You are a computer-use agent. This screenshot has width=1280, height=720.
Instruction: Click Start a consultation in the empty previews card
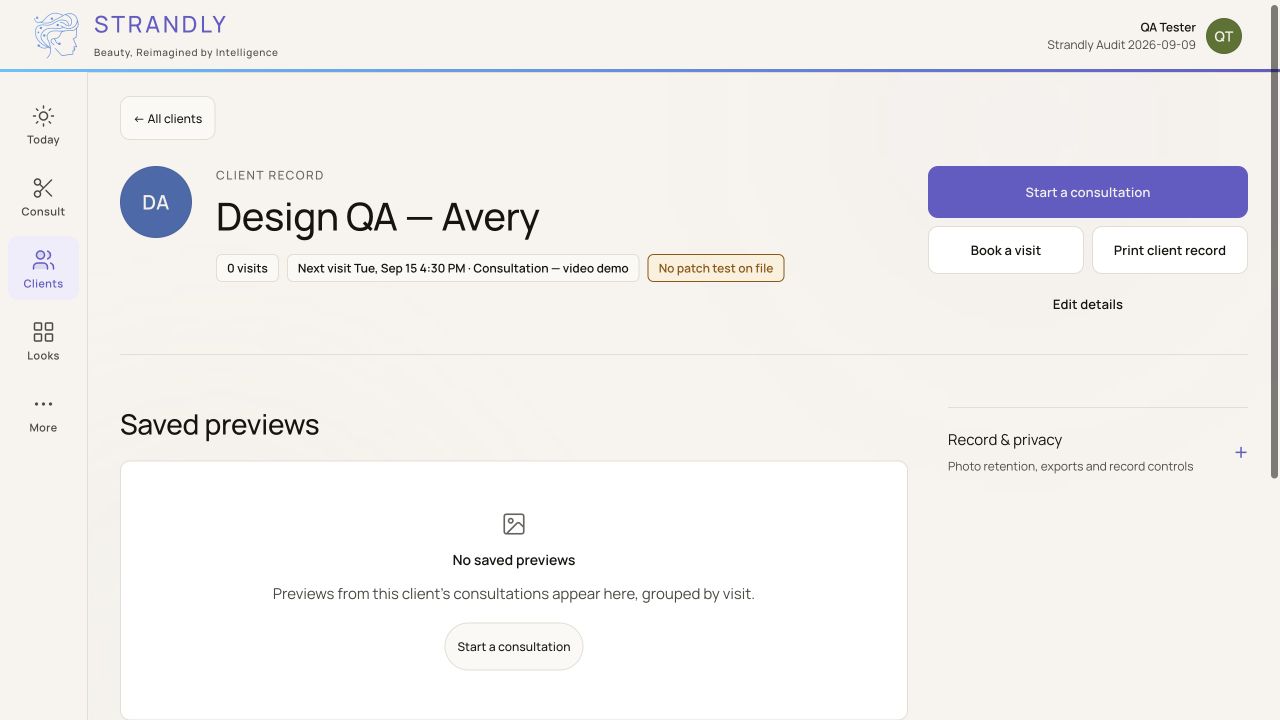coord(514,647)
